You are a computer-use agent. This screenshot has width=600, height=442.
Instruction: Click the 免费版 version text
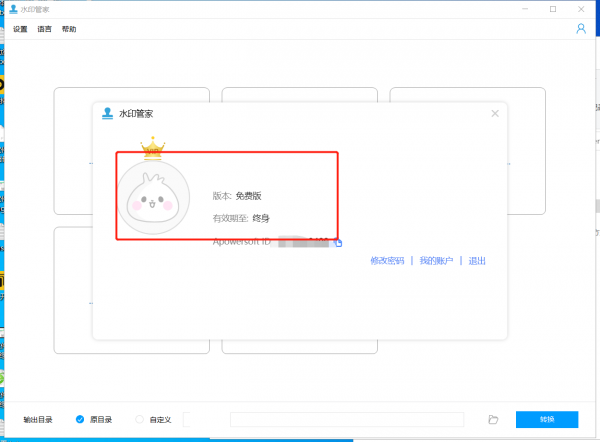[248, 196]
